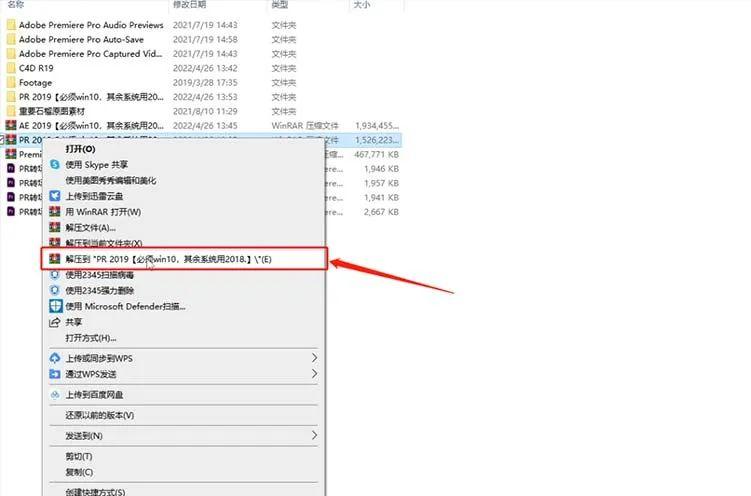Click the size value 467,771 KB
The height and width of the screenshot is (496, 751).
[x=376, y=154]
